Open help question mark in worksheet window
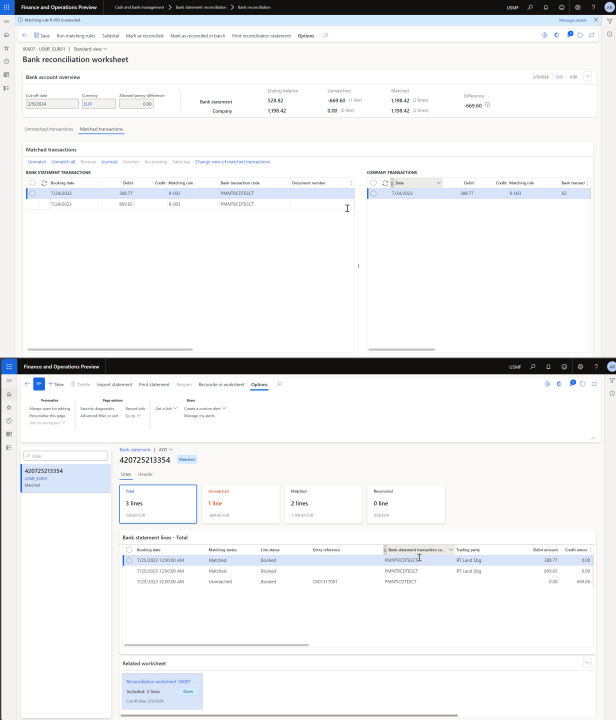616x720 pixels. pyautogui.click(x=594, y=7)
